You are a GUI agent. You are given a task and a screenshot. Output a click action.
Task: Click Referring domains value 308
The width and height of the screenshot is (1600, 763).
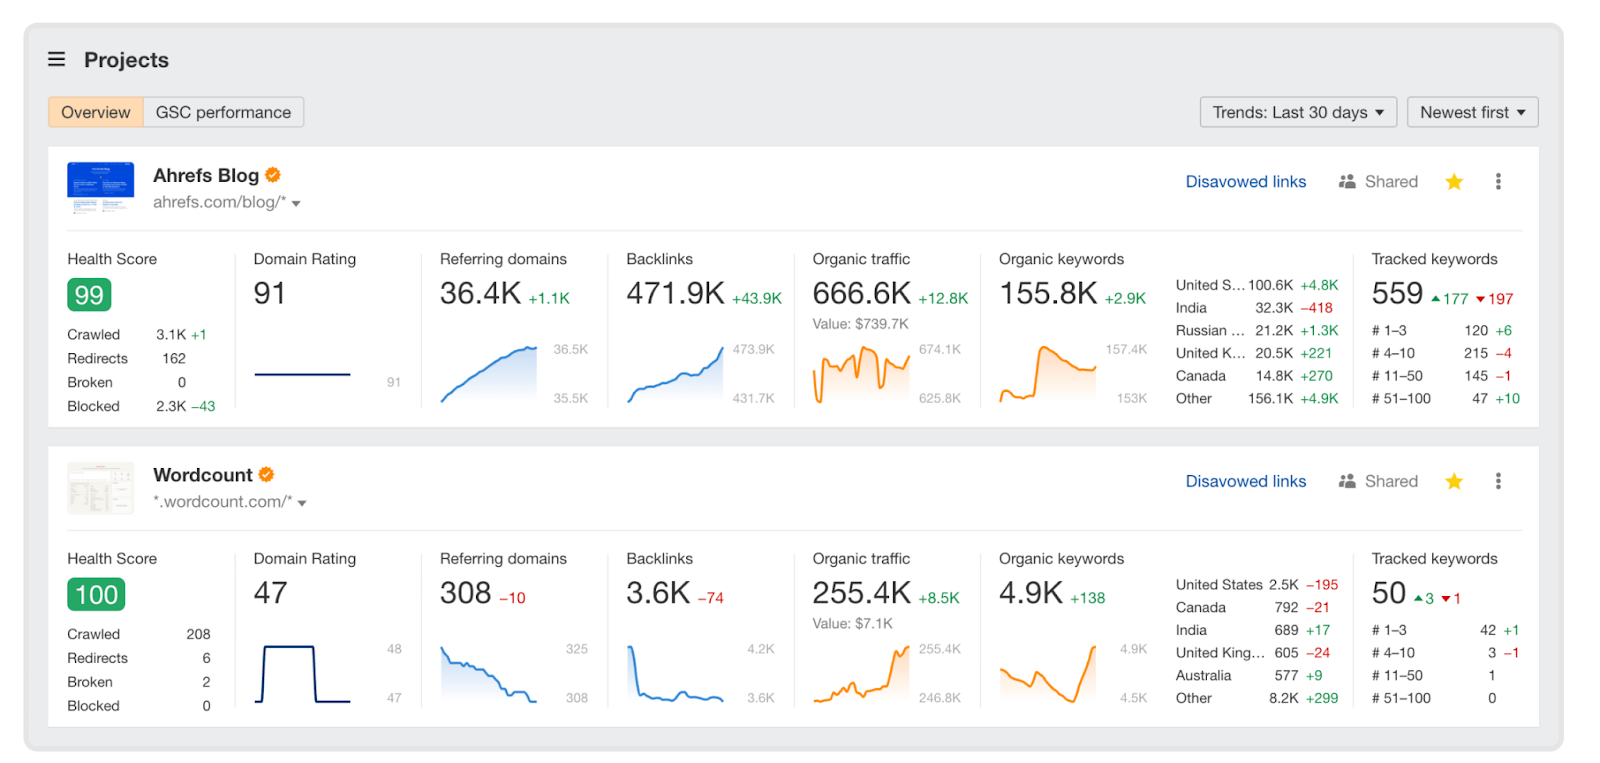click(x=466, y=593)
